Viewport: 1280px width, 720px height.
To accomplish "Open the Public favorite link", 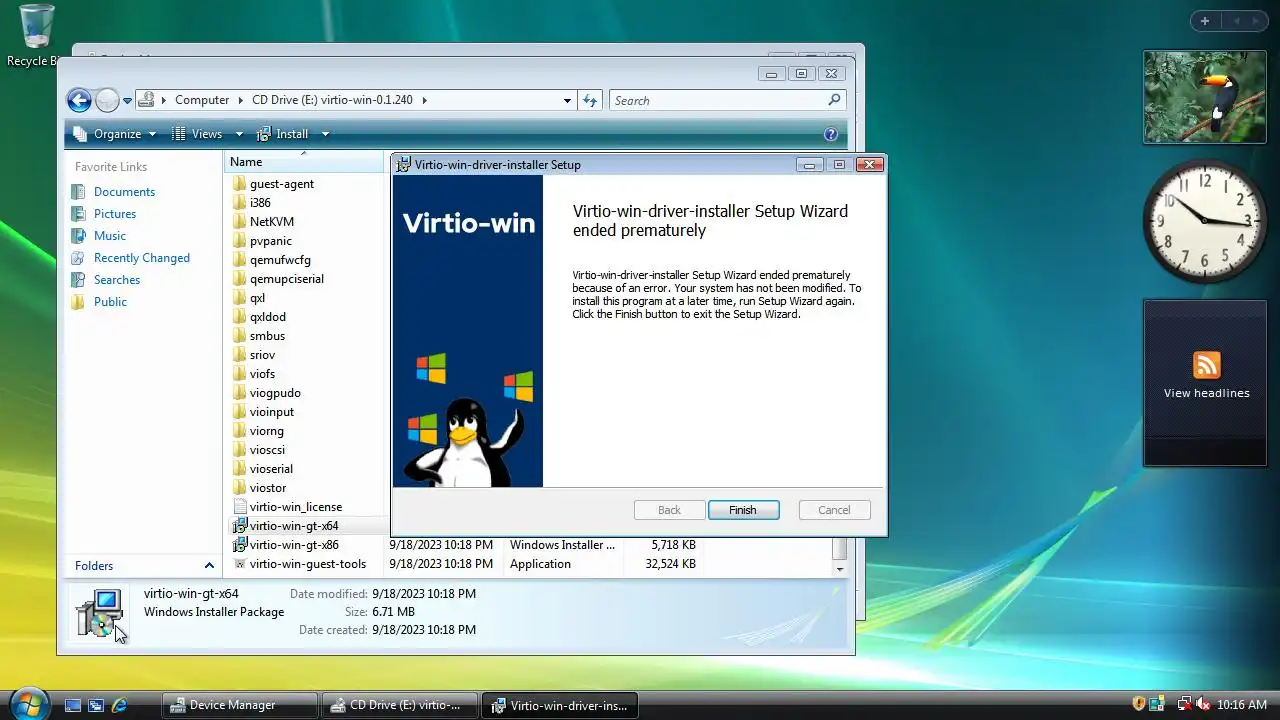I will pos(110,302).
